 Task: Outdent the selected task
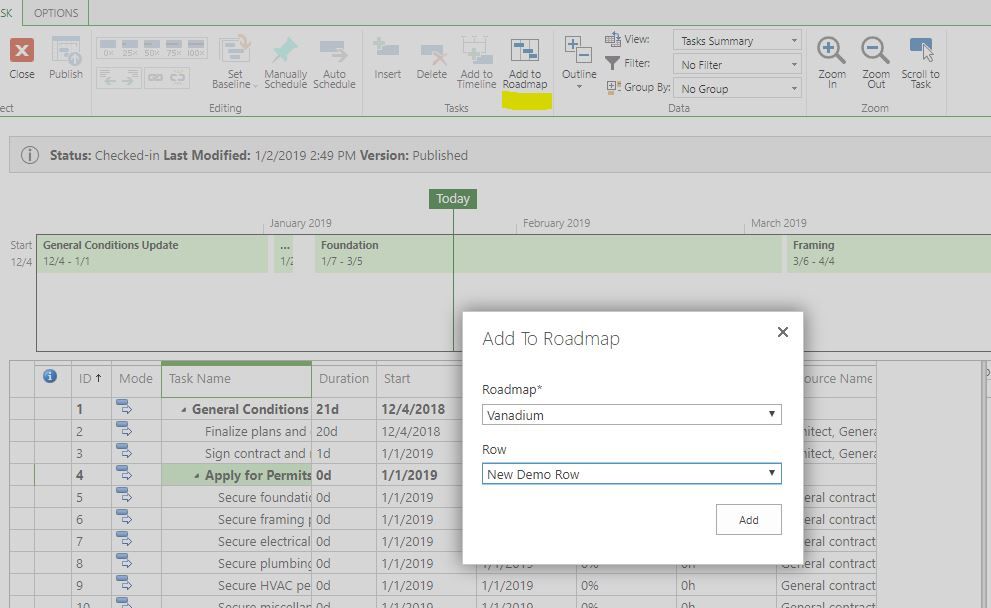(108, 78)
